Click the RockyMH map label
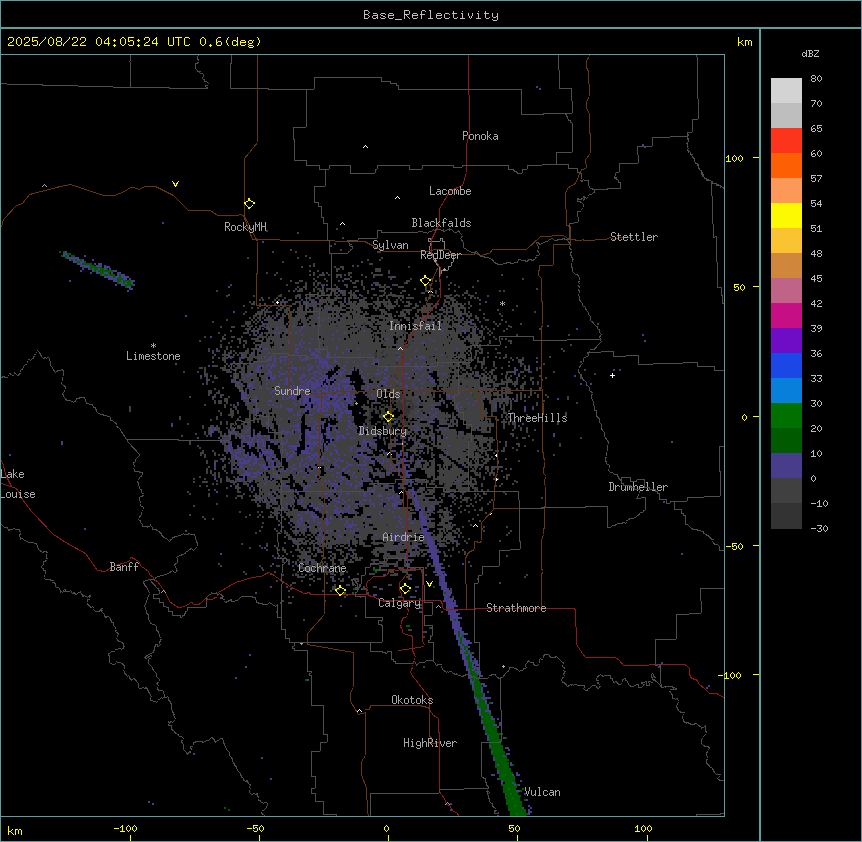 click(x=245, y=227)
